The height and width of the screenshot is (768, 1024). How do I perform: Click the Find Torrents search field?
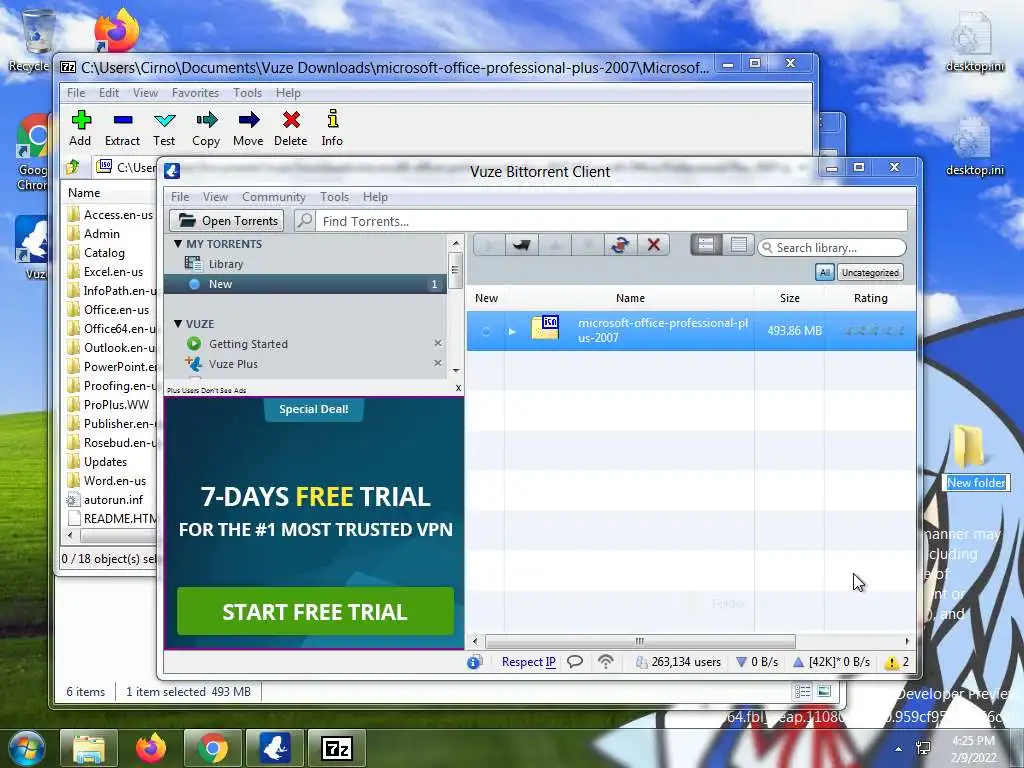tap(611, 221)
